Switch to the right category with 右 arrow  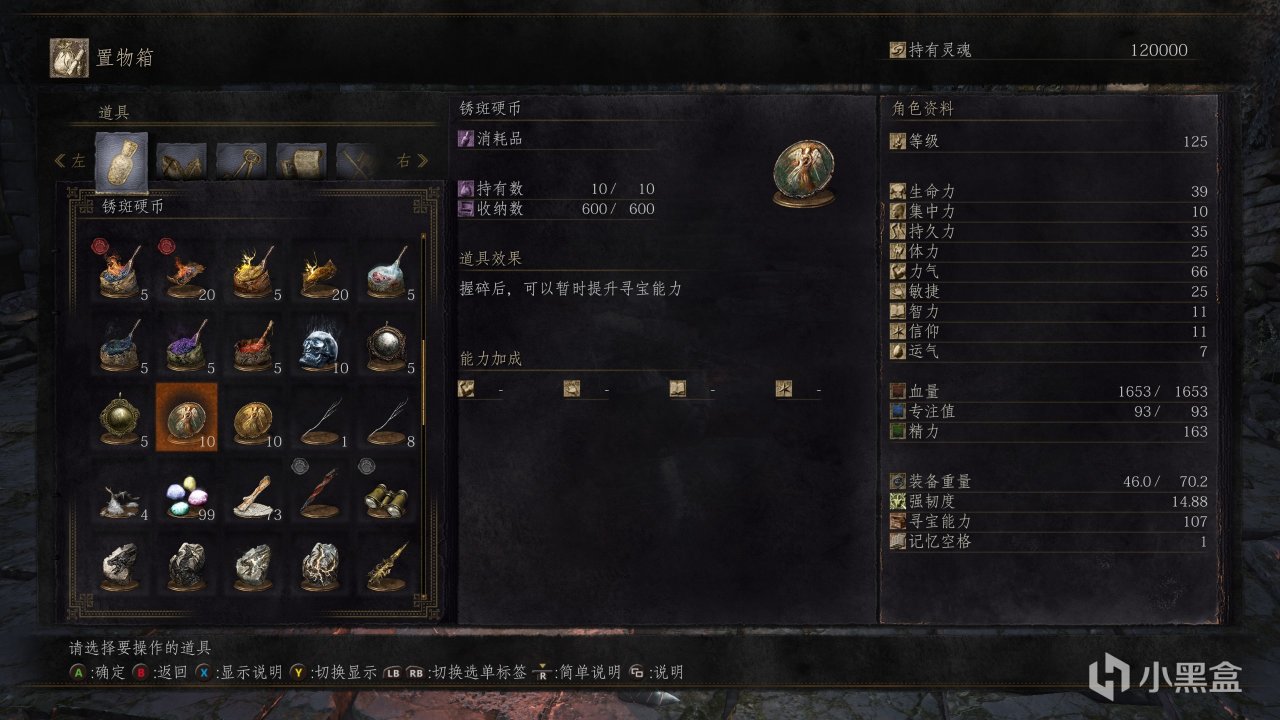click(x=413, y=161)
